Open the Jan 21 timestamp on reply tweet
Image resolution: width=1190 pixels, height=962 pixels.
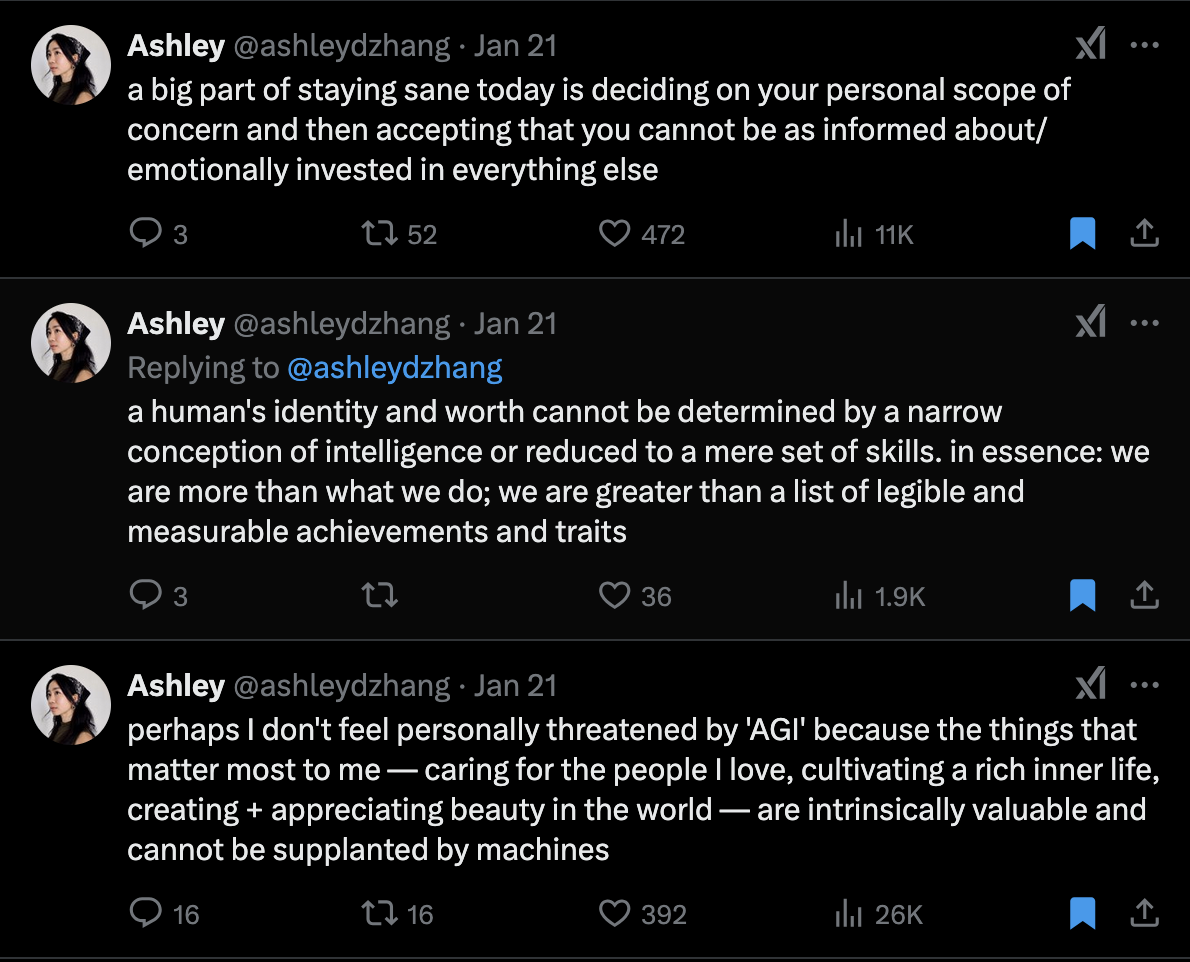click(x=515, y=324)
